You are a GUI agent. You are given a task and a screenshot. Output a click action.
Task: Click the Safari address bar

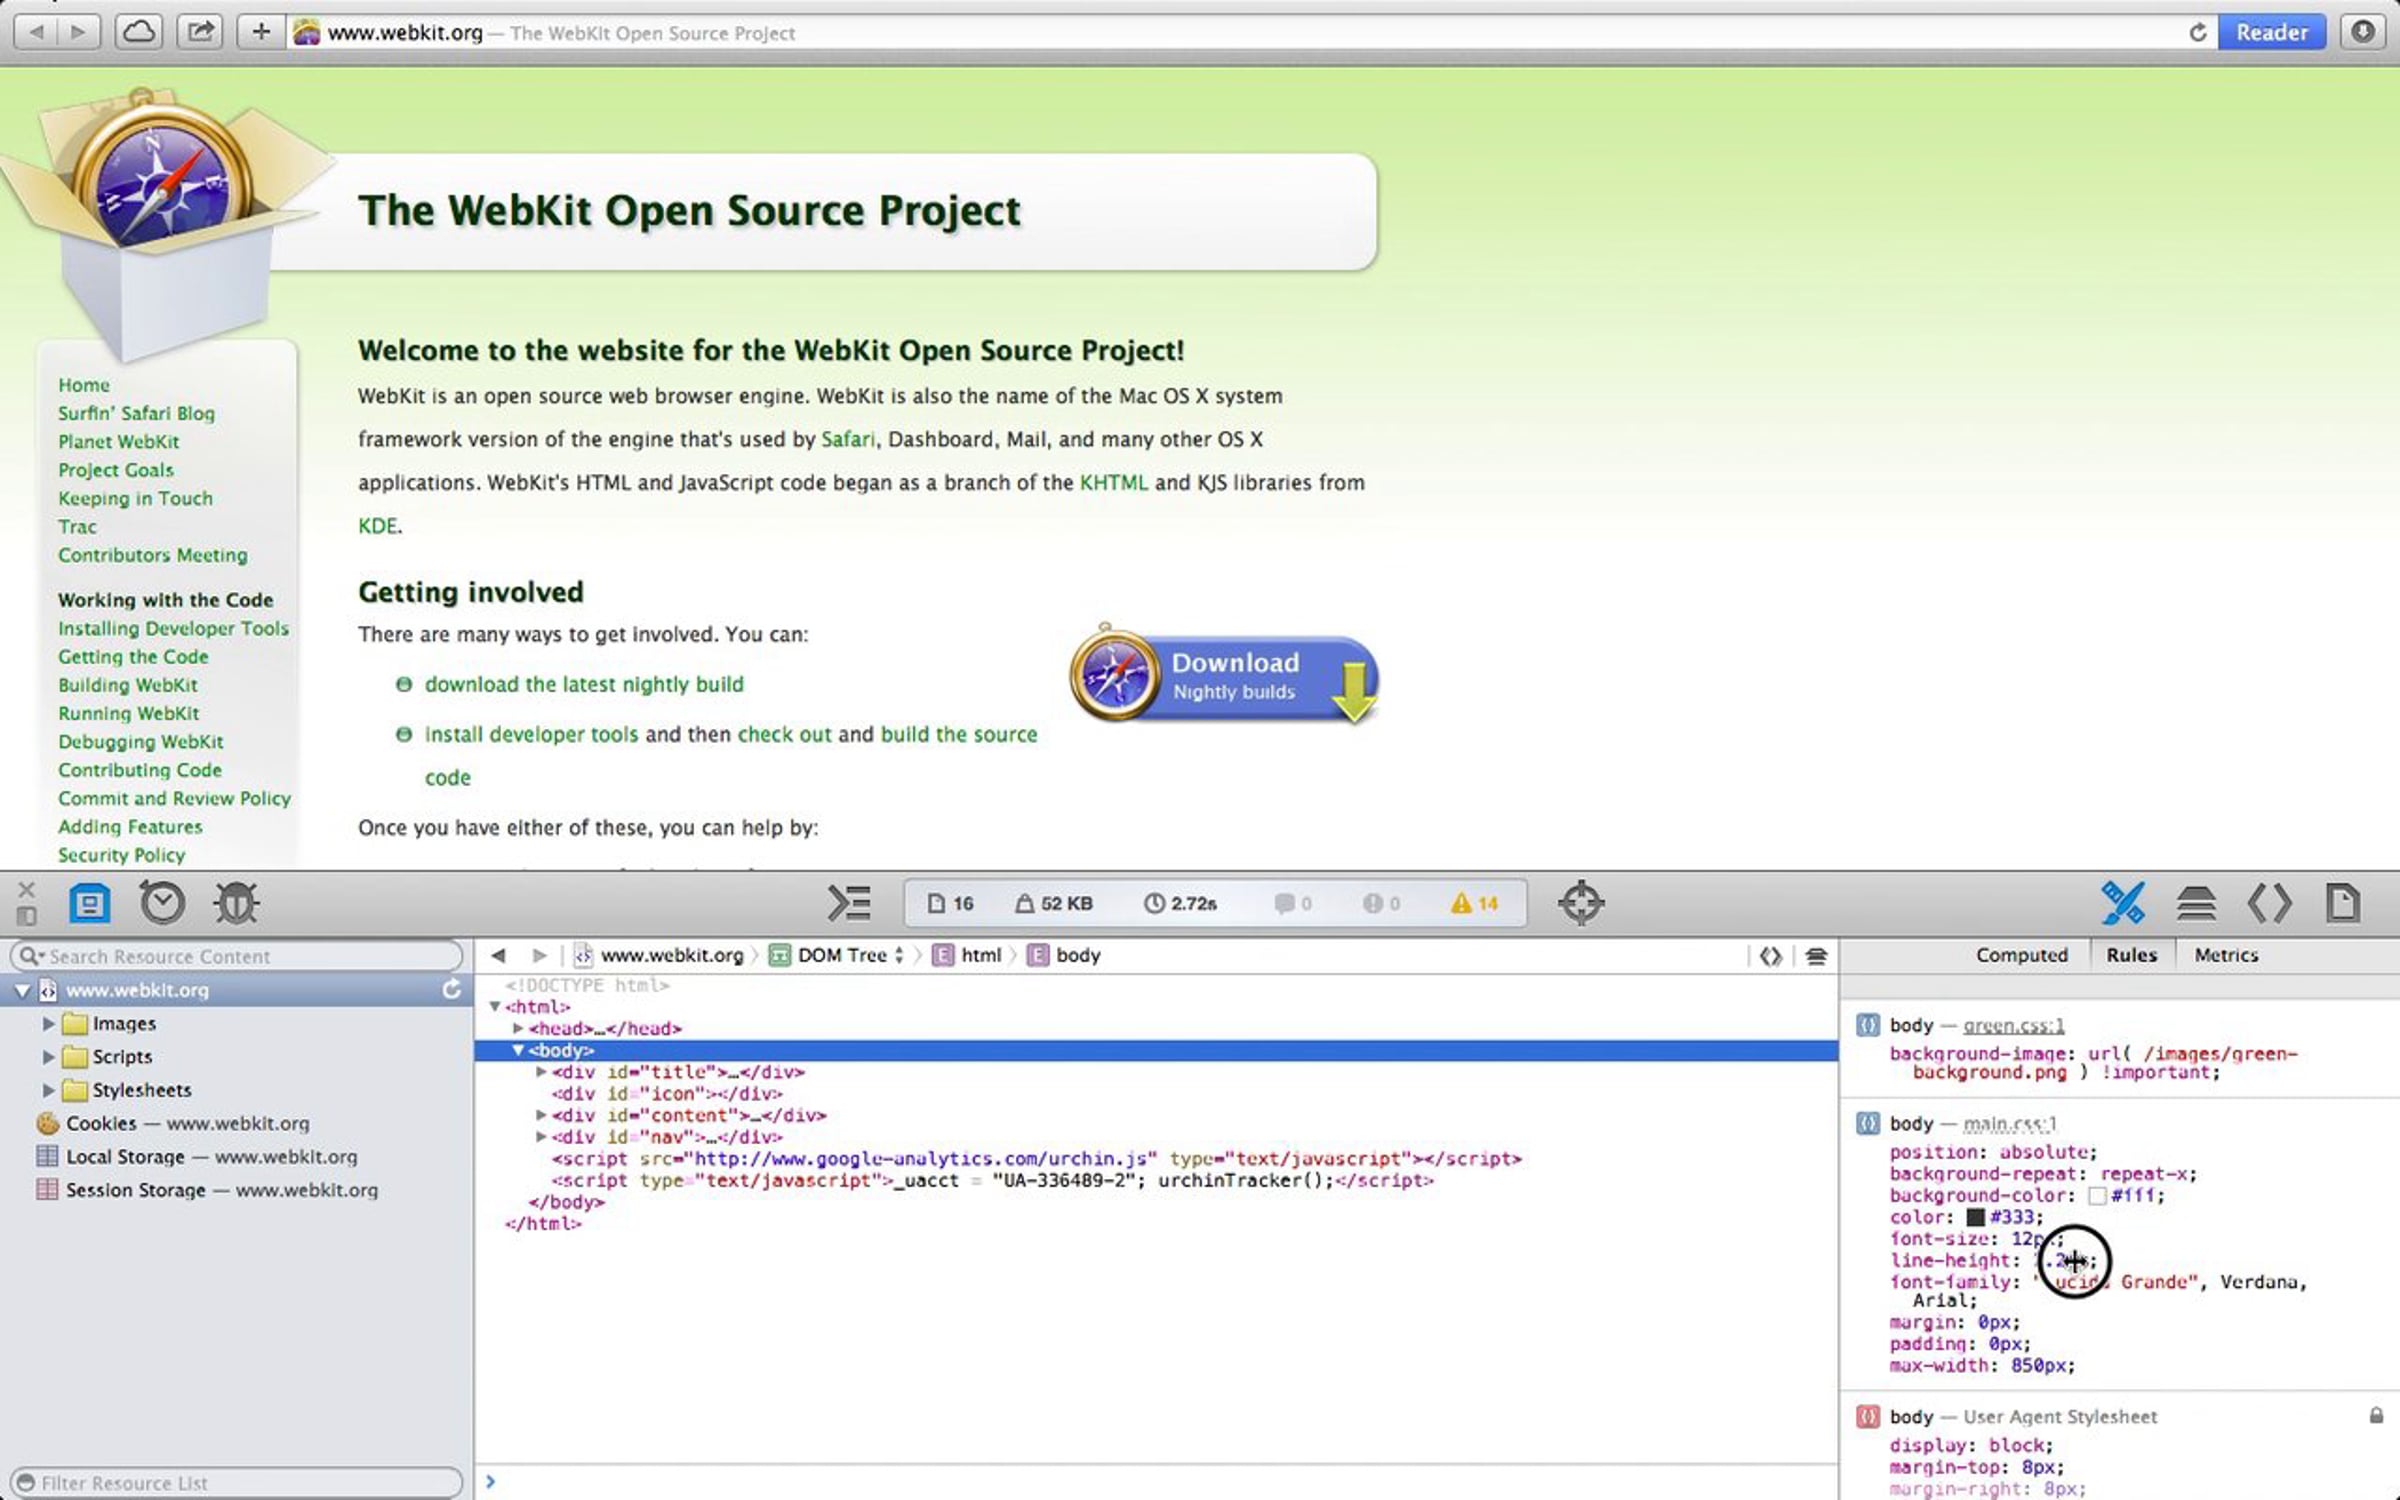pos(1251,32)
